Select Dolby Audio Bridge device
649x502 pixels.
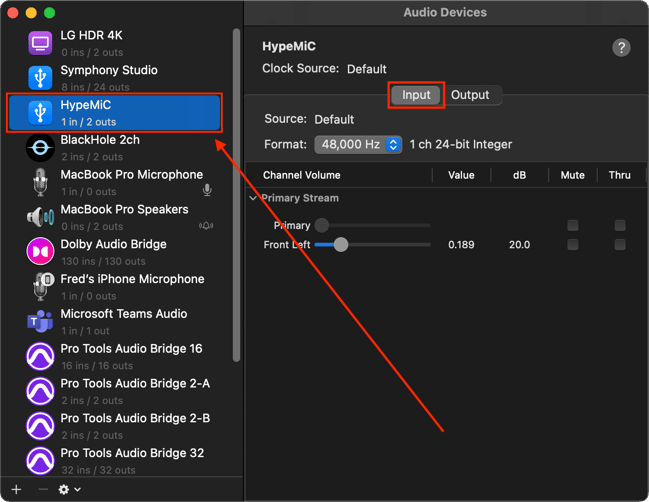pyautogui.click(x=114, y=252)
